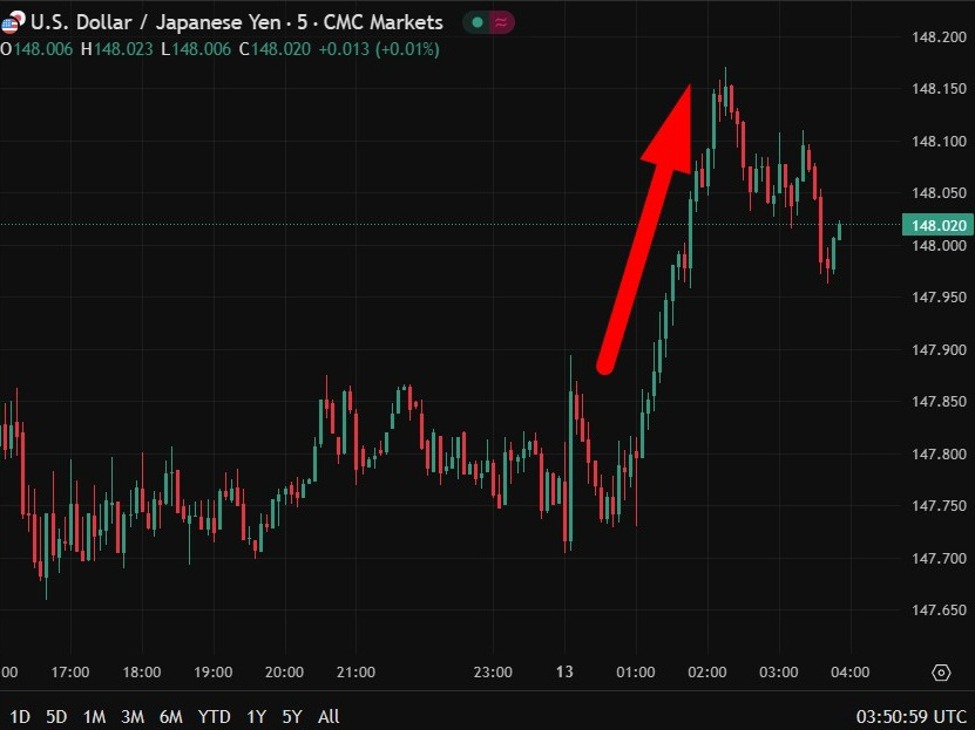Click the 148.020 current price label
Viewport: 975px width, 730px height.
click(x=937, y=225)
